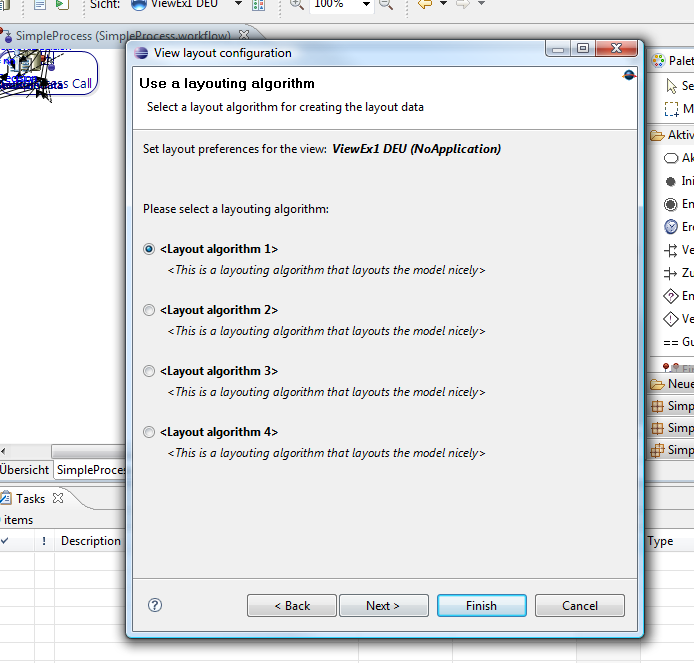
Task: Click the blue text document toolbar icon
Action: click(40, 4)
